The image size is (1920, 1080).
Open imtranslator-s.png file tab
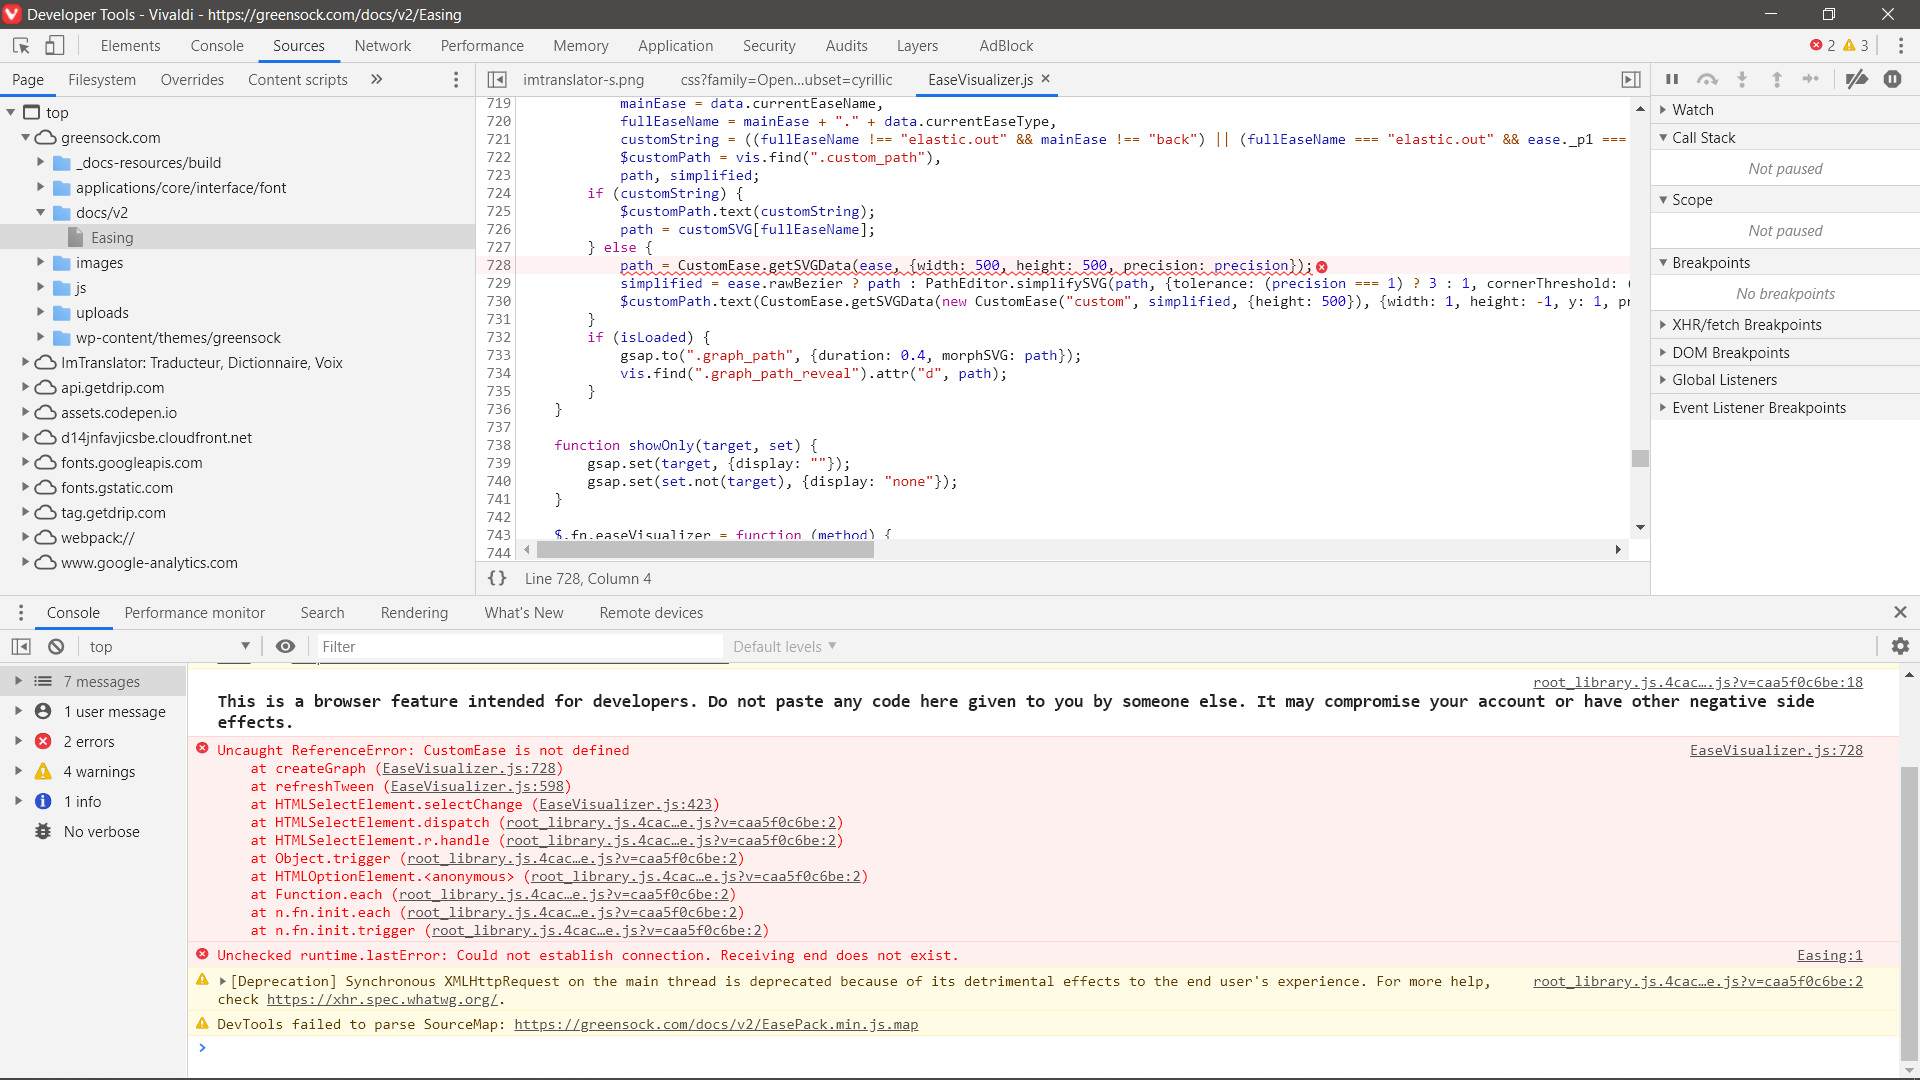click(x=583, y=79)
